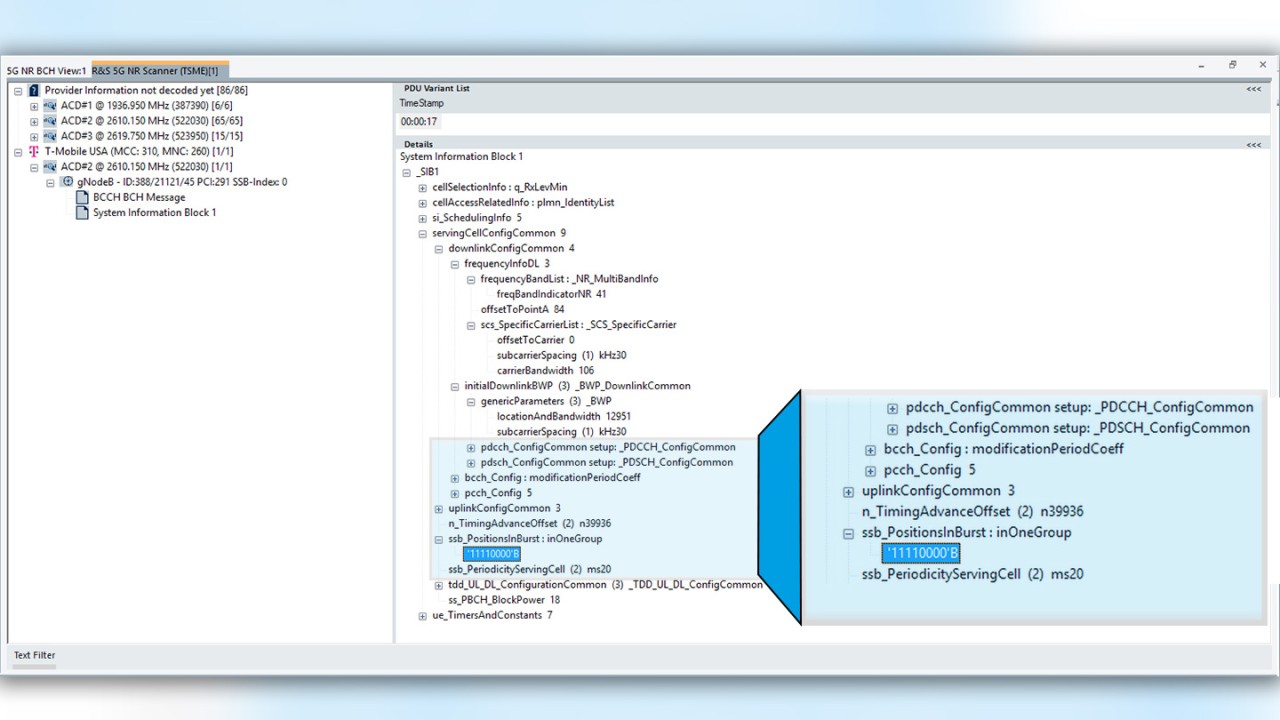1280x720 pixels.
Task: Expand the cellAccessRelatedInfo node
Action: point(422,203)
